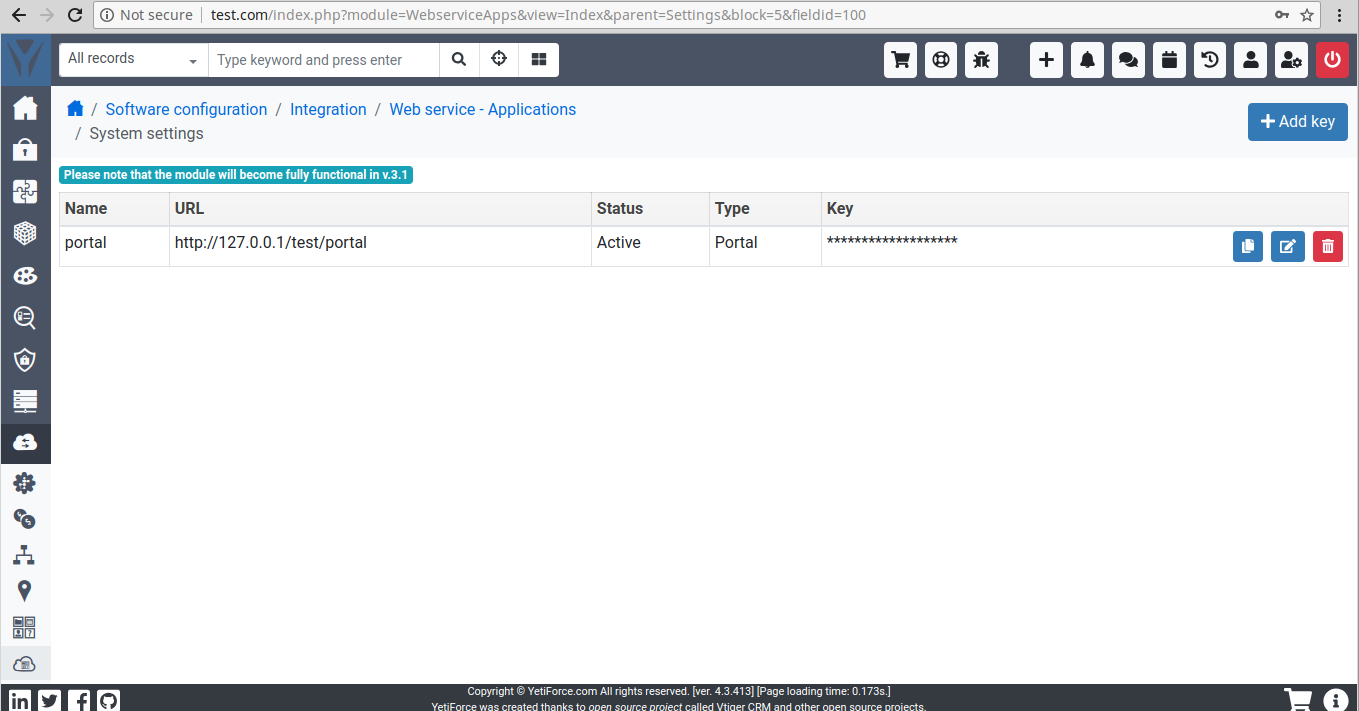Open the grid menu icon next to search
Image resolution: width=1359 pixels, height=711 pixels.
pos(539,60)
